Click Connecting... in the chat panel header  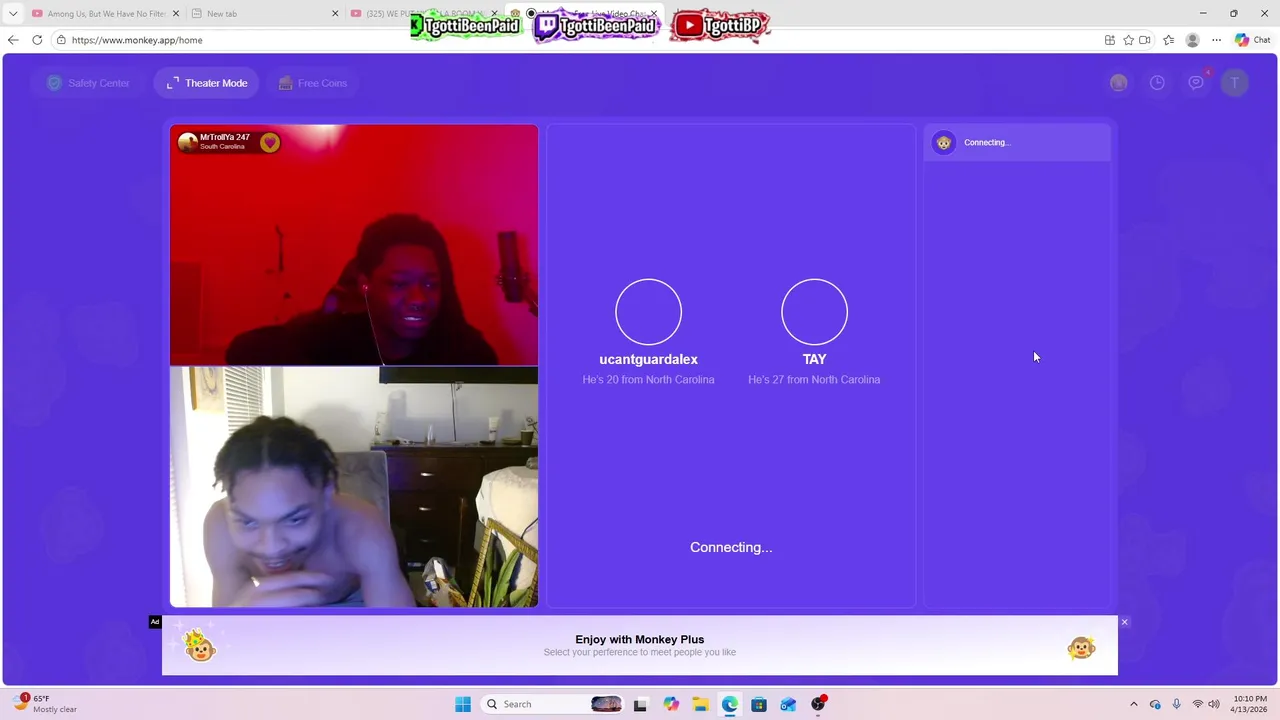coord(987,143)
